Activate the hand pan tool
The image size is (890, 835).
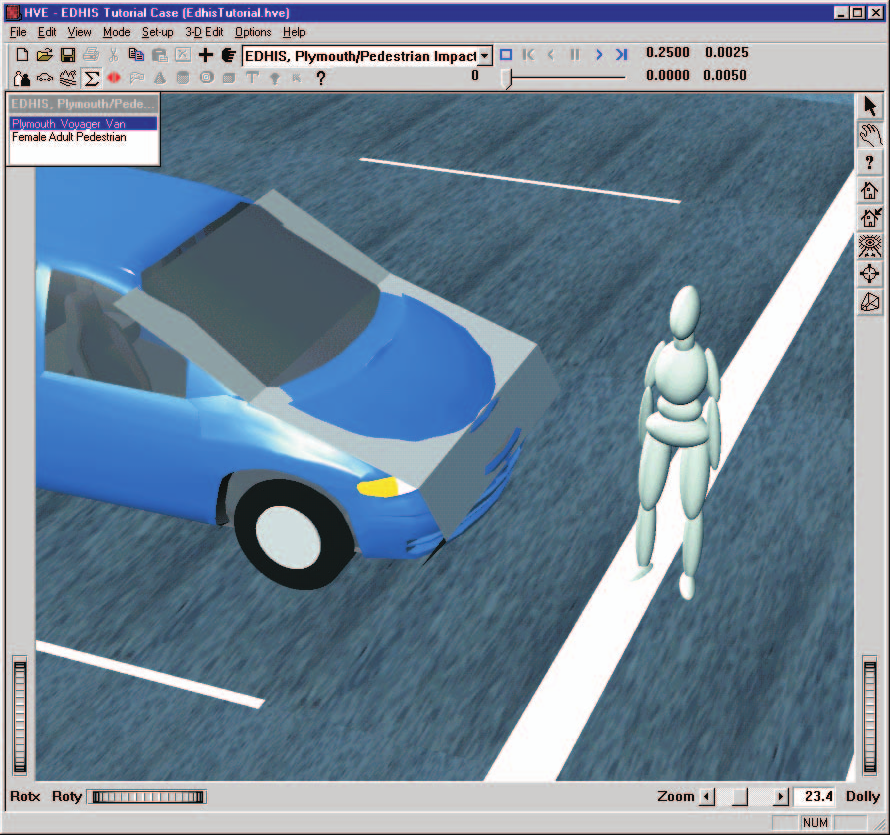[870, 135]
